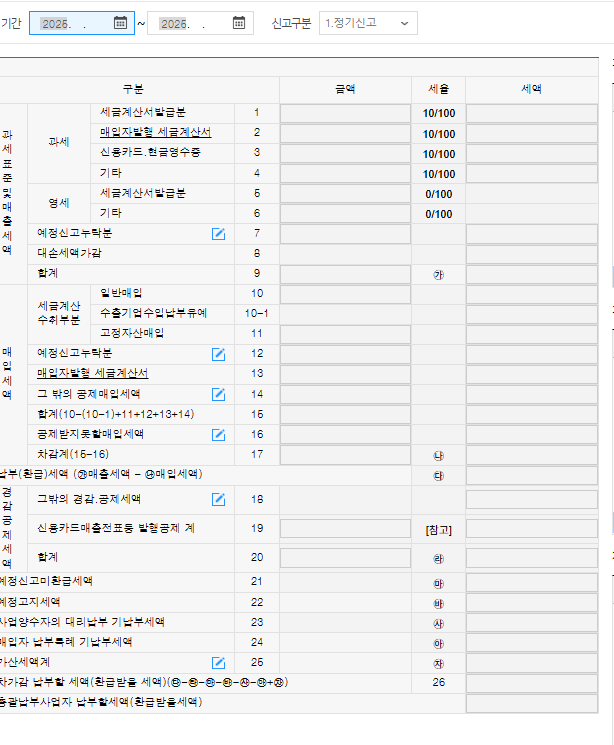Click the 세액 field for row 1 세금계산서발급분

point(532,114)
